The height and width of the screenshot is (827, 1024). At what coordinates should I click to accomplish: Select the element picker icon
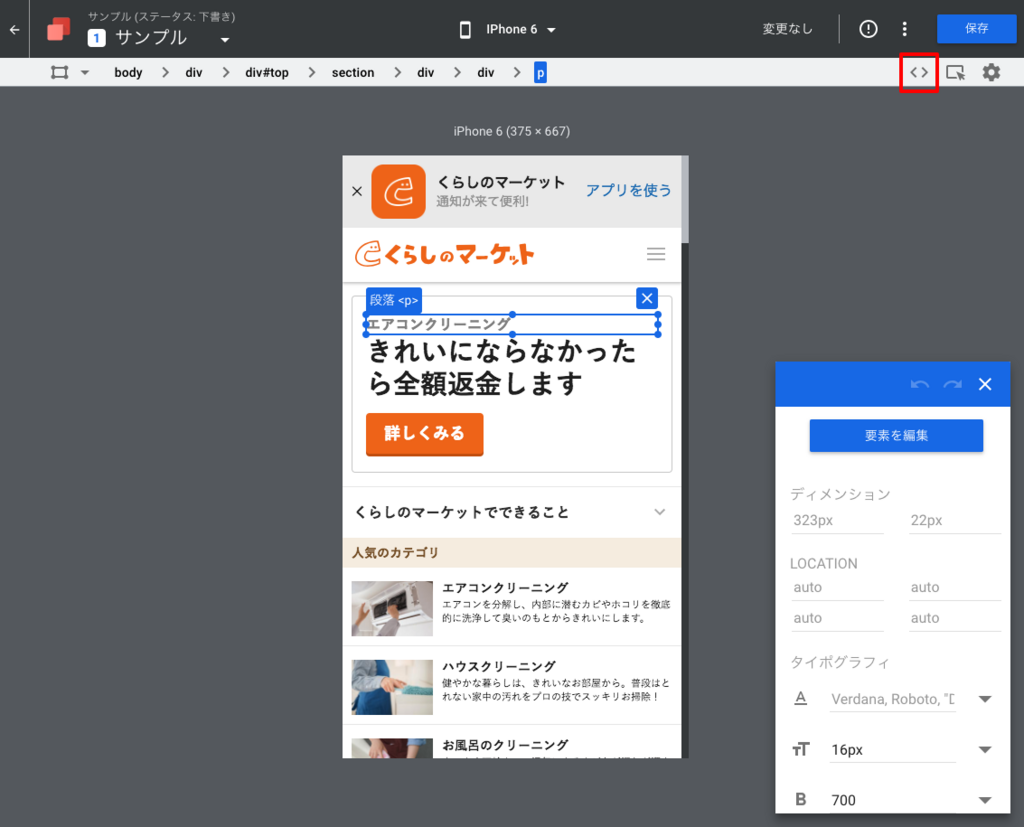(x=954, y=72)
